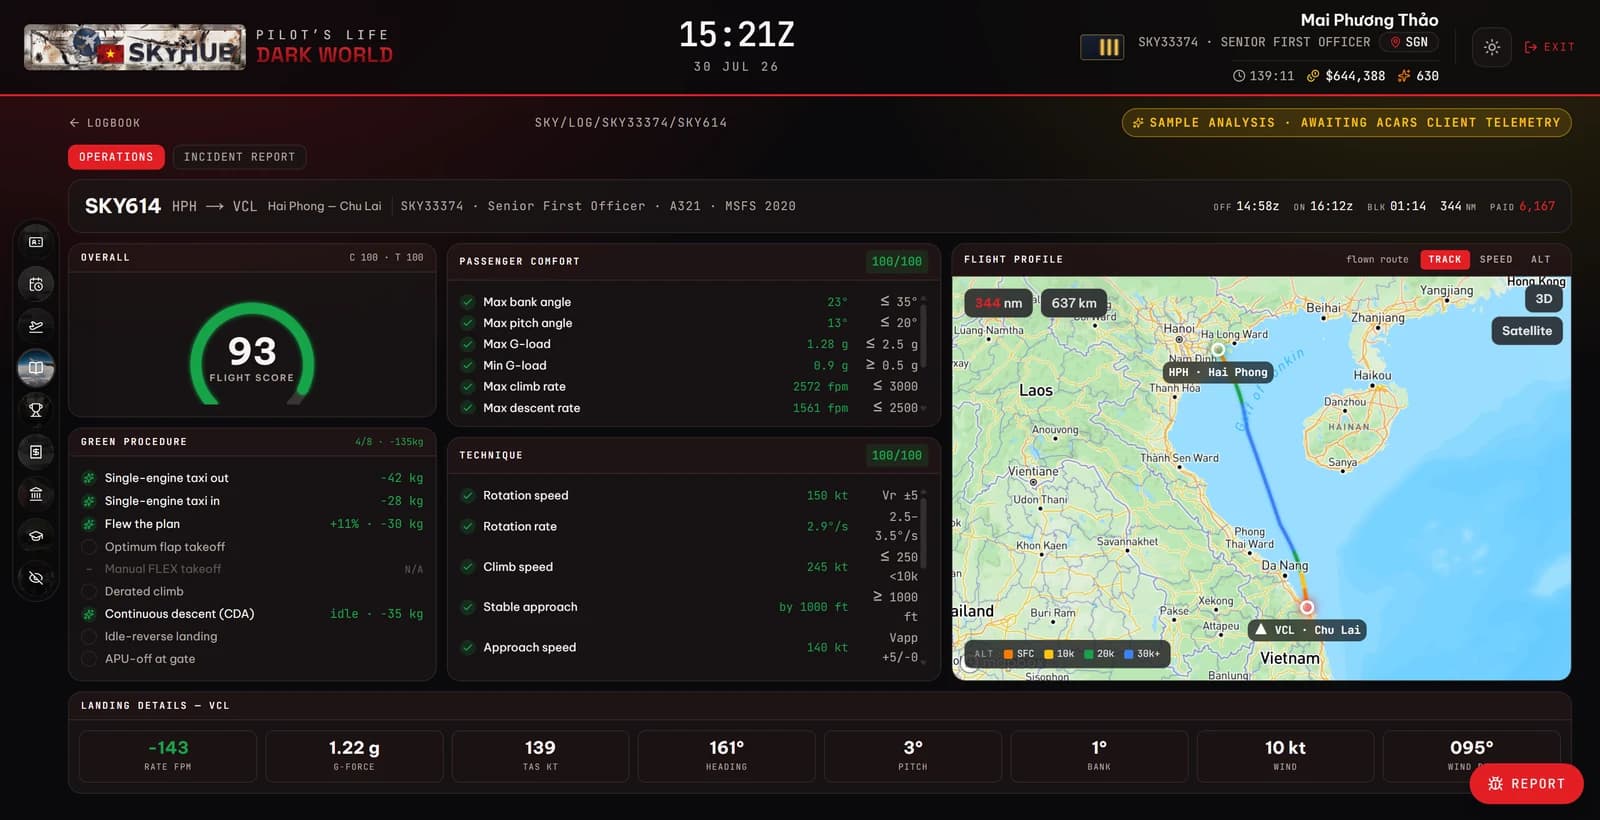This screenshot has height=820, width=1600.
Task: Click the Passenger Comfort 100/100 score badge
Action: (897, 262)
